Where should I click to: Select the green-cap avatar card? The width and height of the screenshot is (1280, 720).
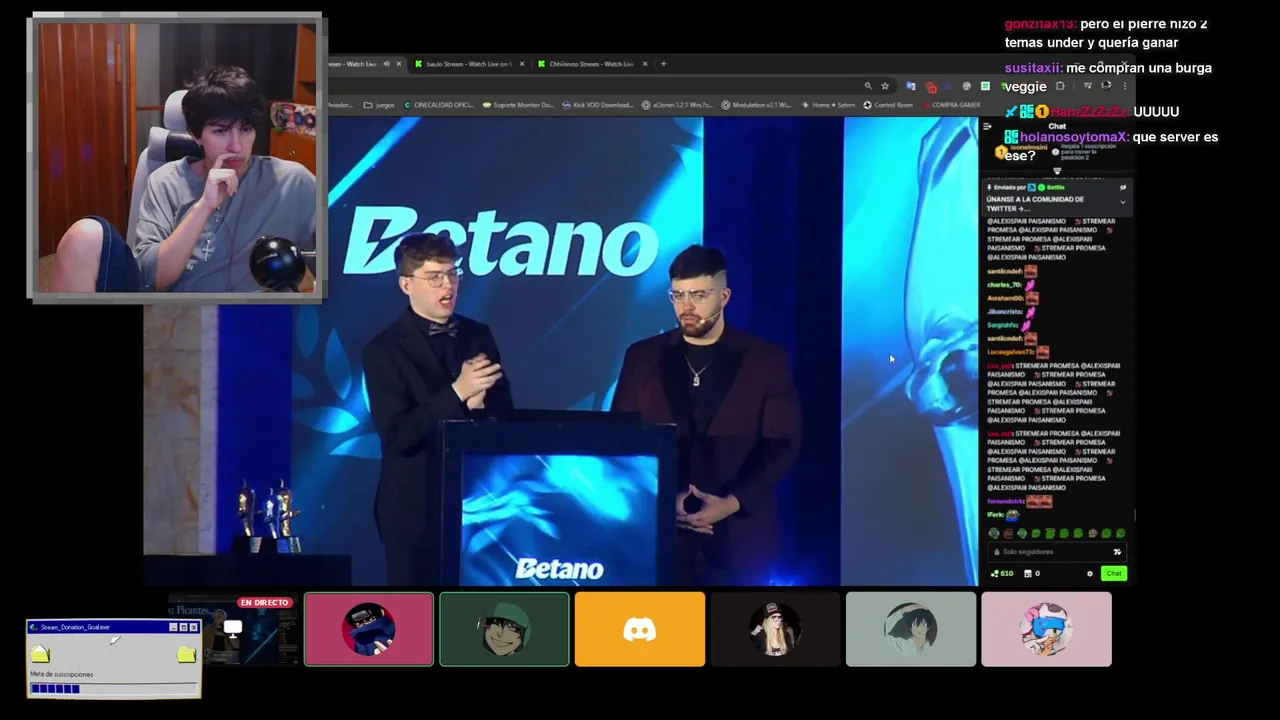[x=504, y=629]
